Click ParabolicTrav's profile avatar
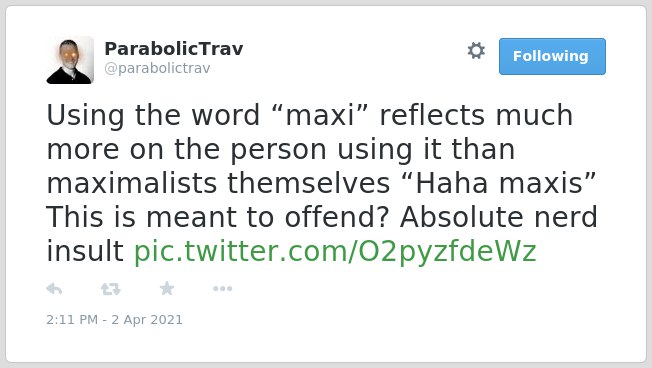 pyautogui.click(x=70, y=60)
